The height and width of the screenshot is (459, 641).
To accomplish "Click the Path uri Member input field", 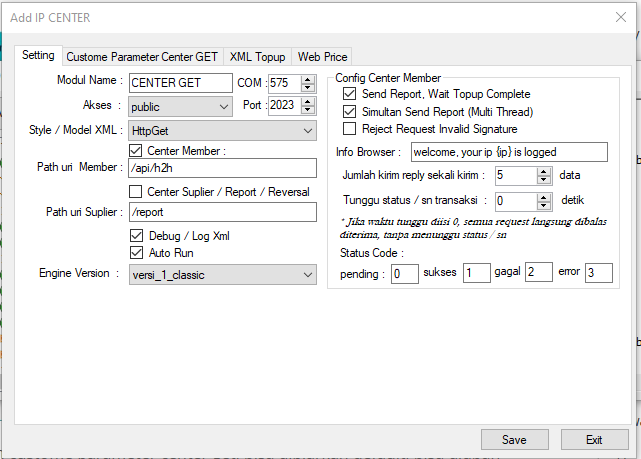I will (221, 168).
